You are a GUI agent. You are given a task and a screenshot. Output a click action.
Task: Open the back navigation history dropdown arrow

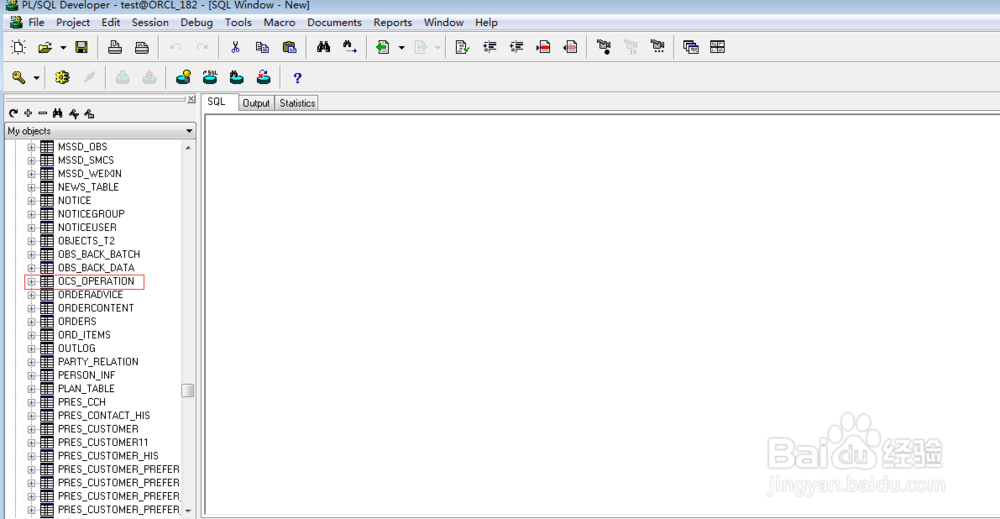[401, 48]
